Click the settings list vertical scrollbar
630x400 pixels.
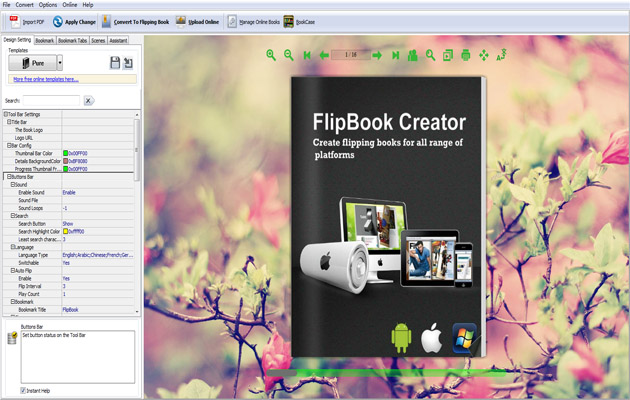click(137, 213)
